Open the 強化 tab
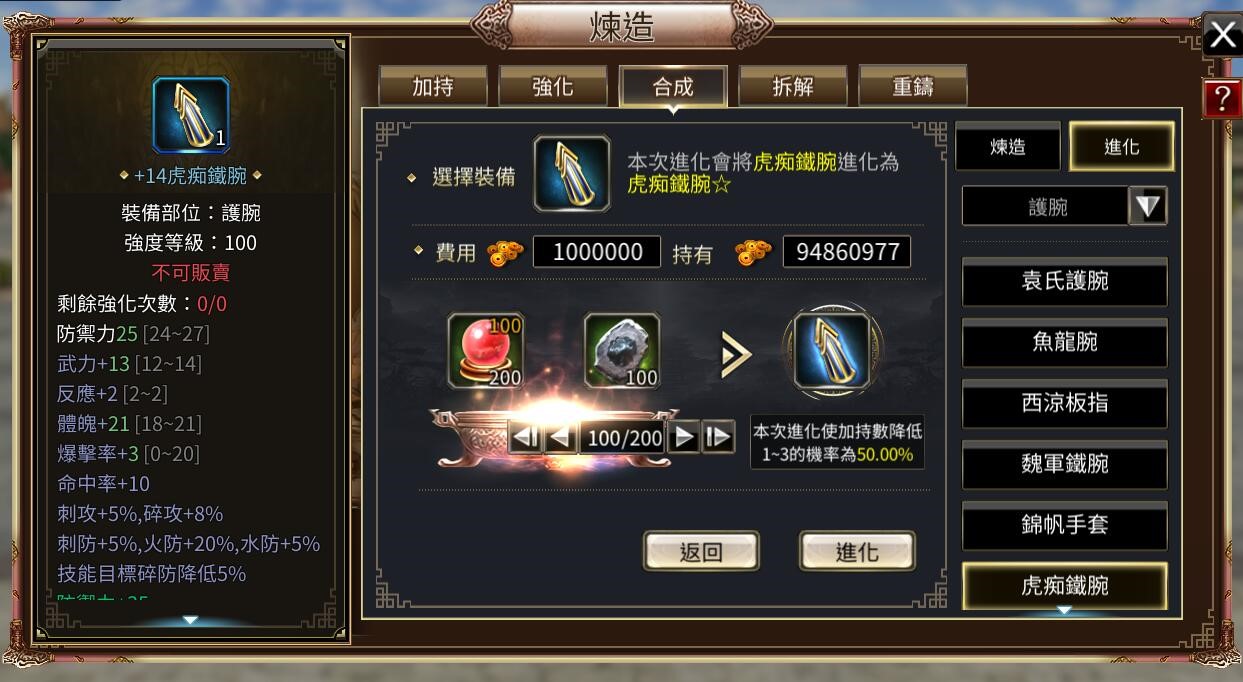The image size is (1243, 682). [x=553, y=86]
